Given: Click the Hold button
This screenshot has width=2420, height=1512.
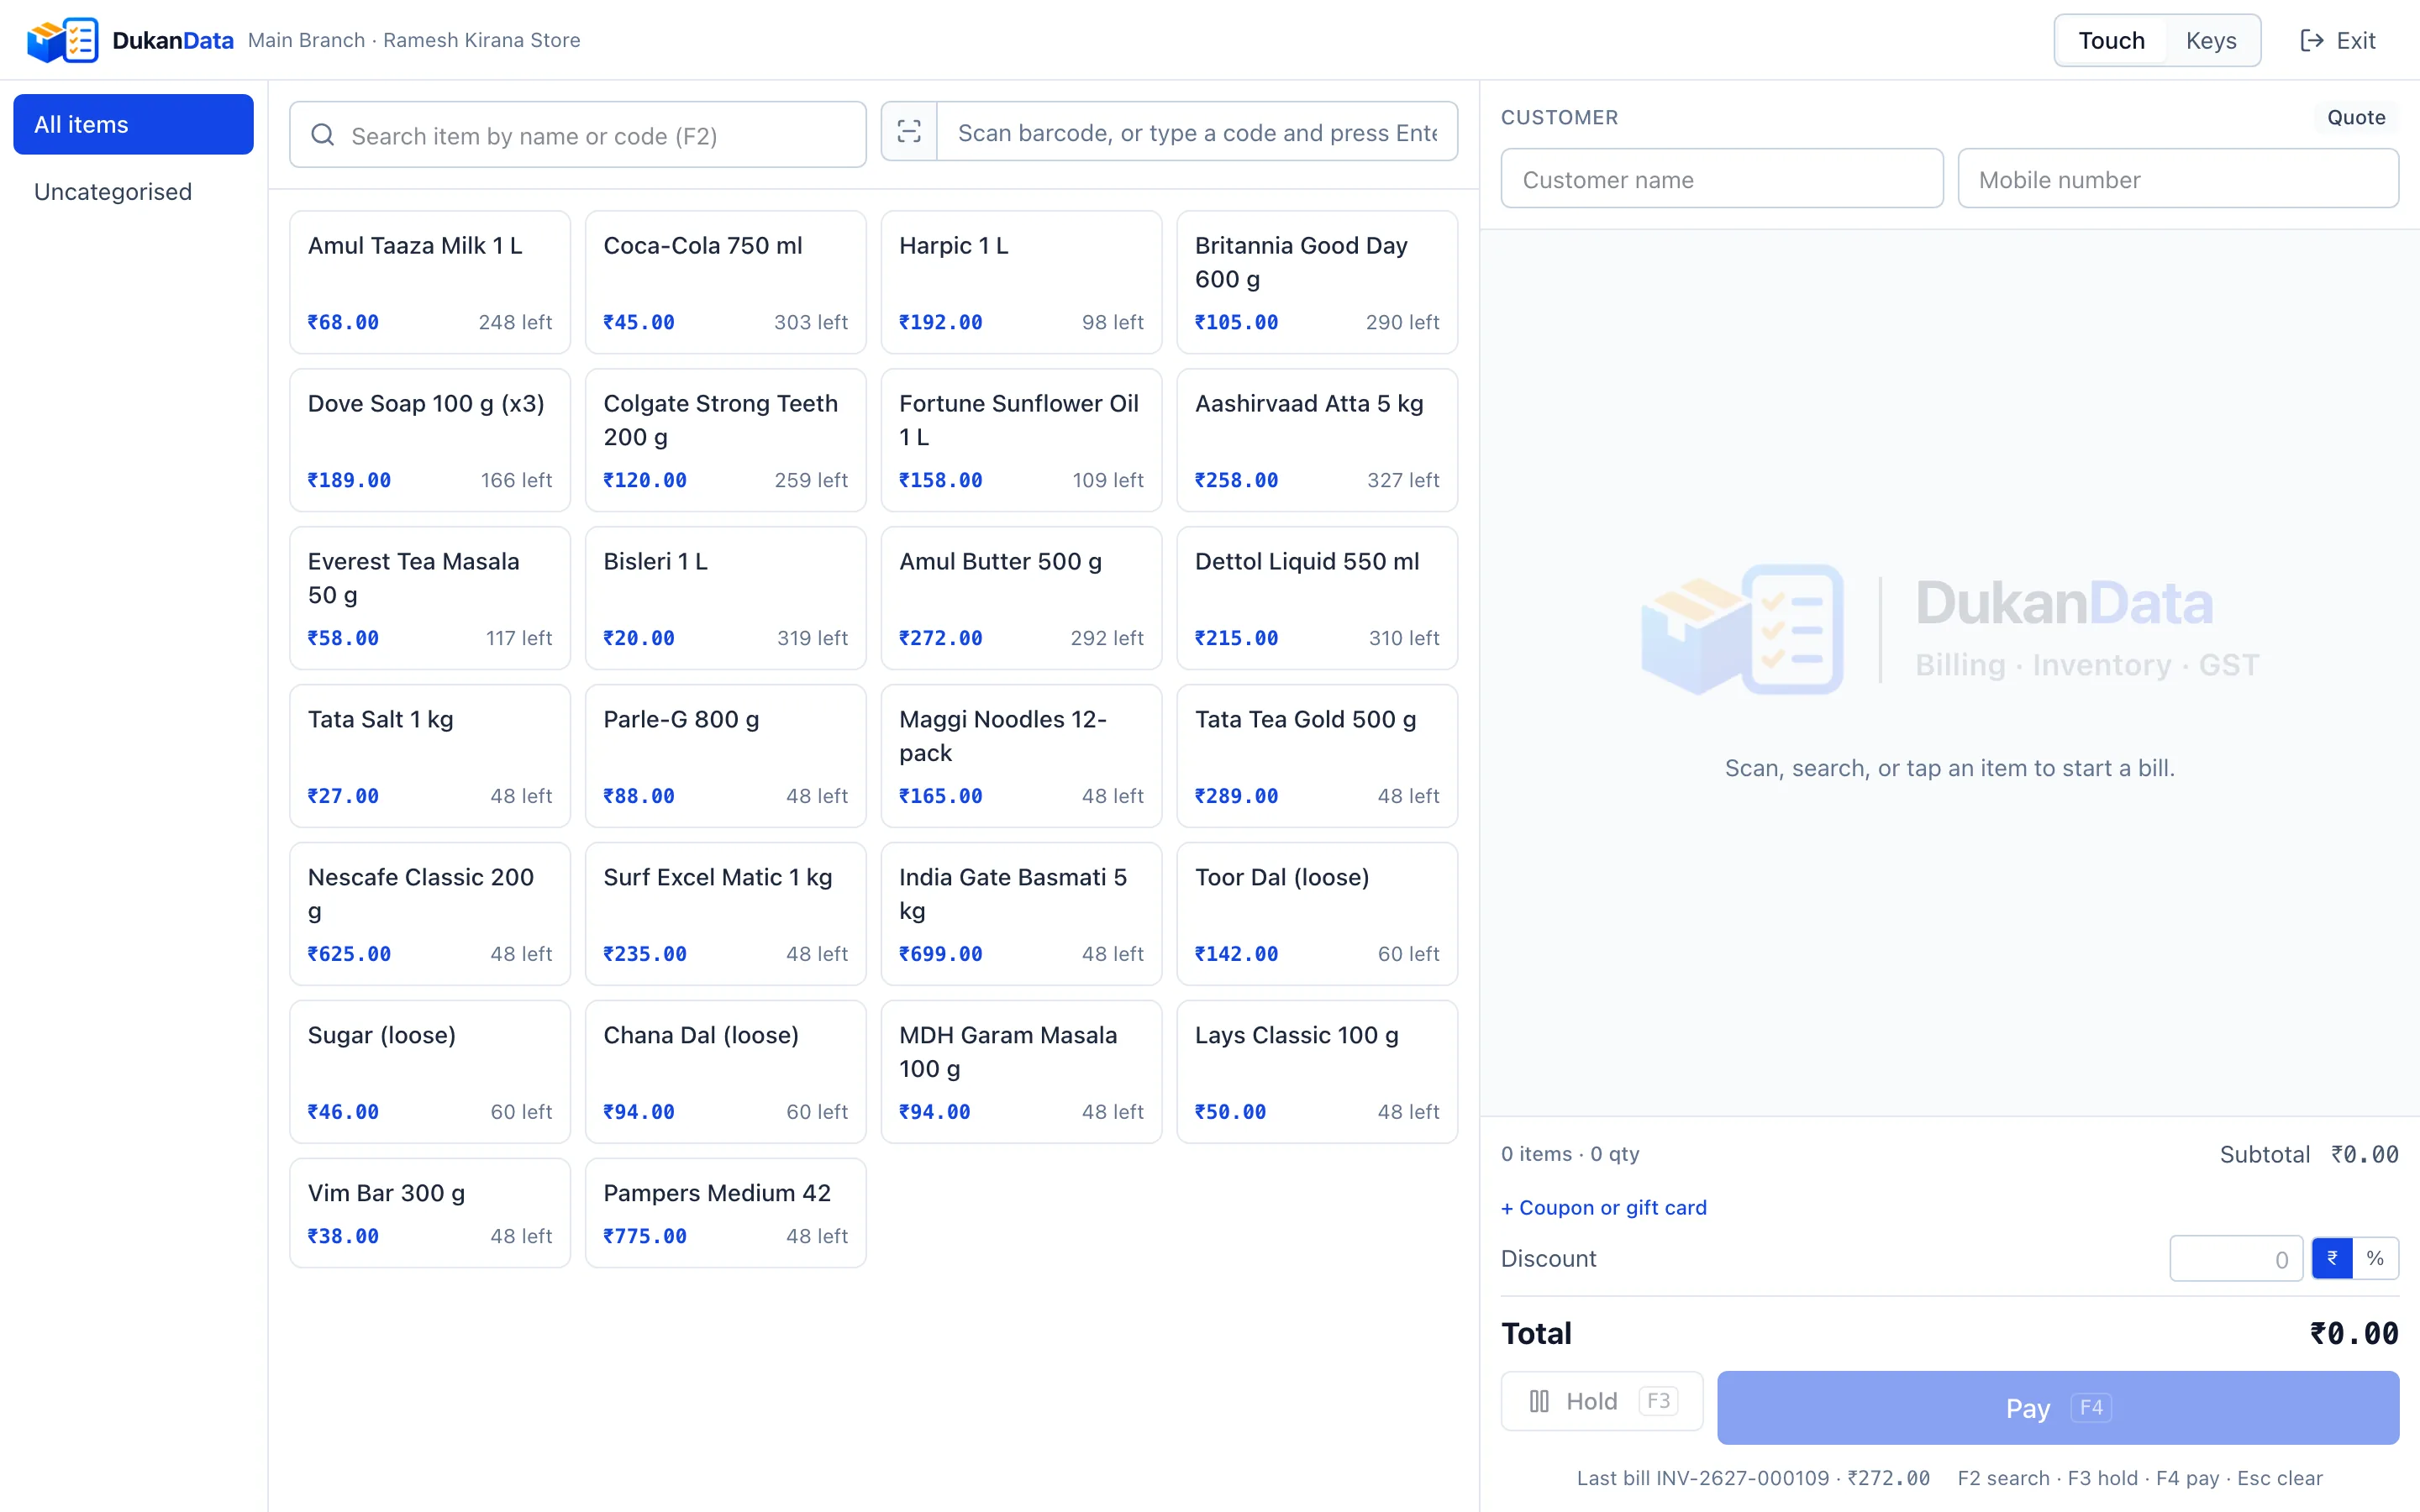Looking at the screenshot, I should [1601, 1401].
